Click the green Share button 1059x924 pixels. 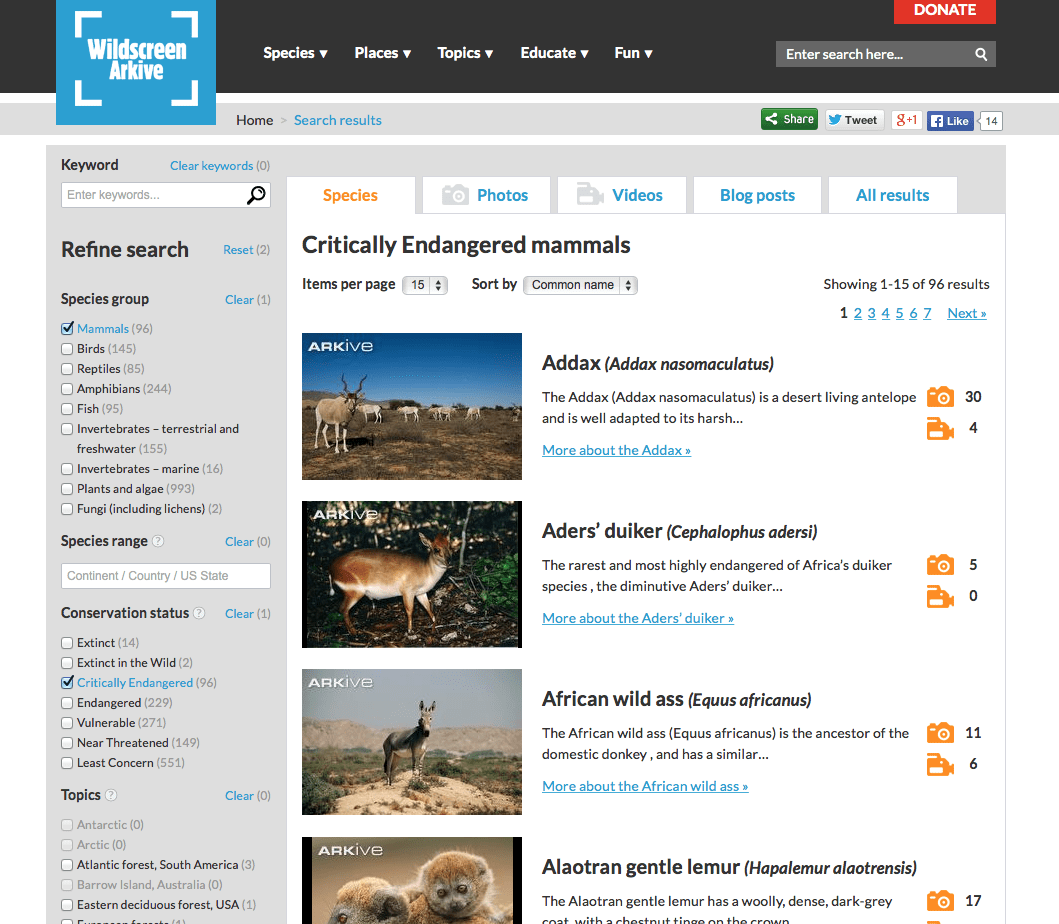(x=789, y=120)
